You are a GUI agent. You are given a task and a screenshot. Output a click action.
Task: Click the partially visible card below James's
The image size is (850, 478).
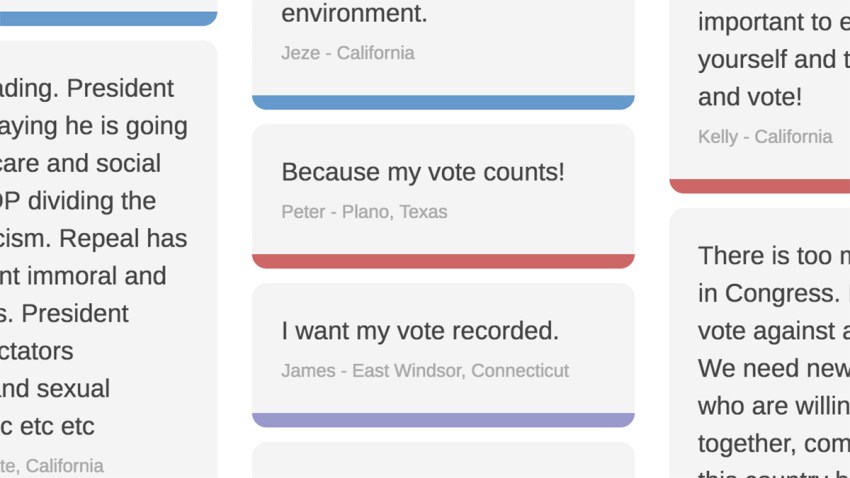tap(443, 460)
